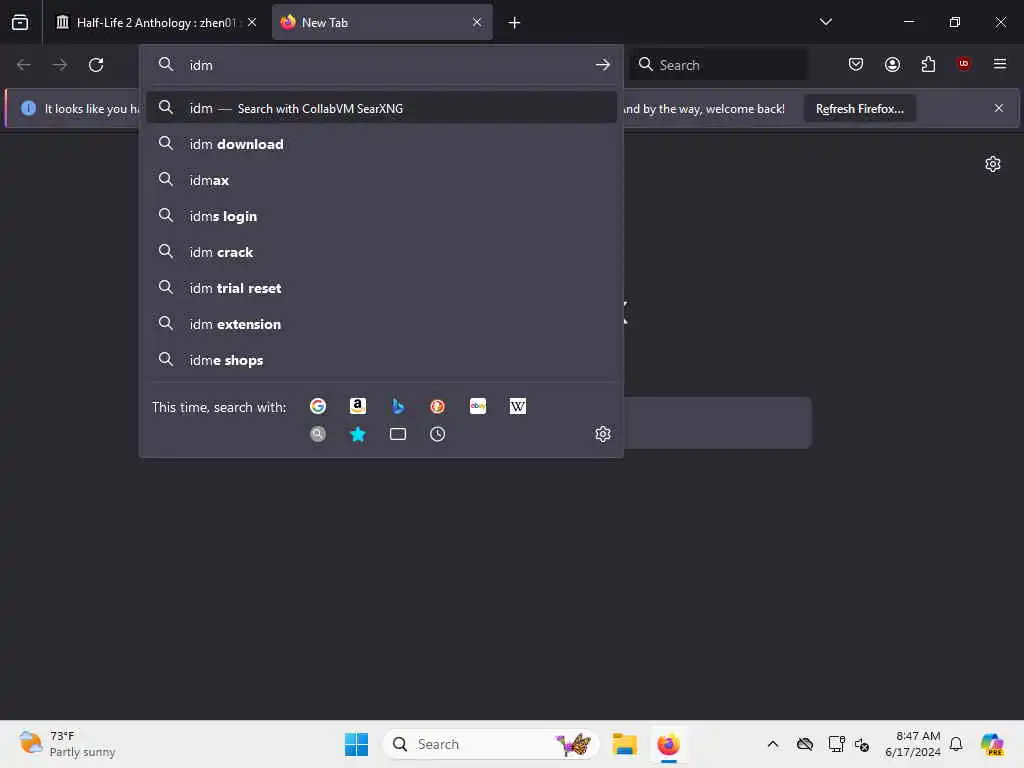Viewport: 1024px width, 768px height.
Task: Search bookmarks using the blue star icon
Action: coord(357,434)
